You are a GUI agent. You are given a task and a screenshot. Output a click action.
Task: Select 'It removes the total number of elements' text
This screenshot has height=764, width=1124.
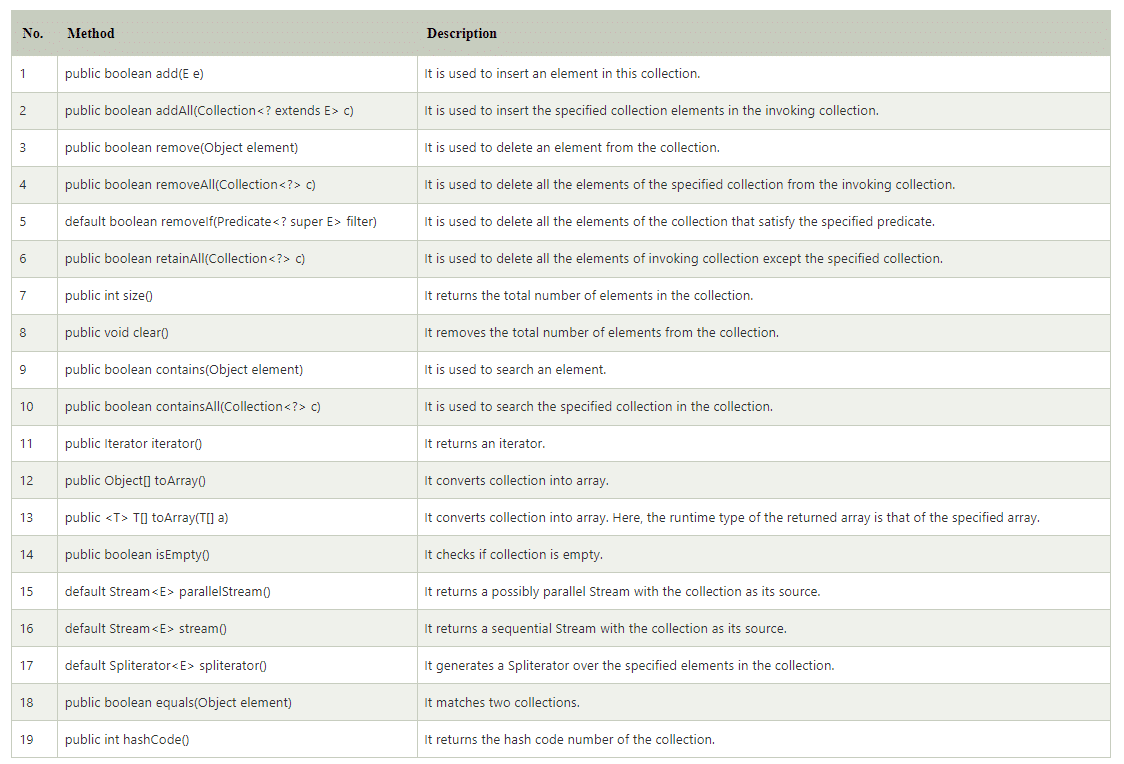pos(601,333)
